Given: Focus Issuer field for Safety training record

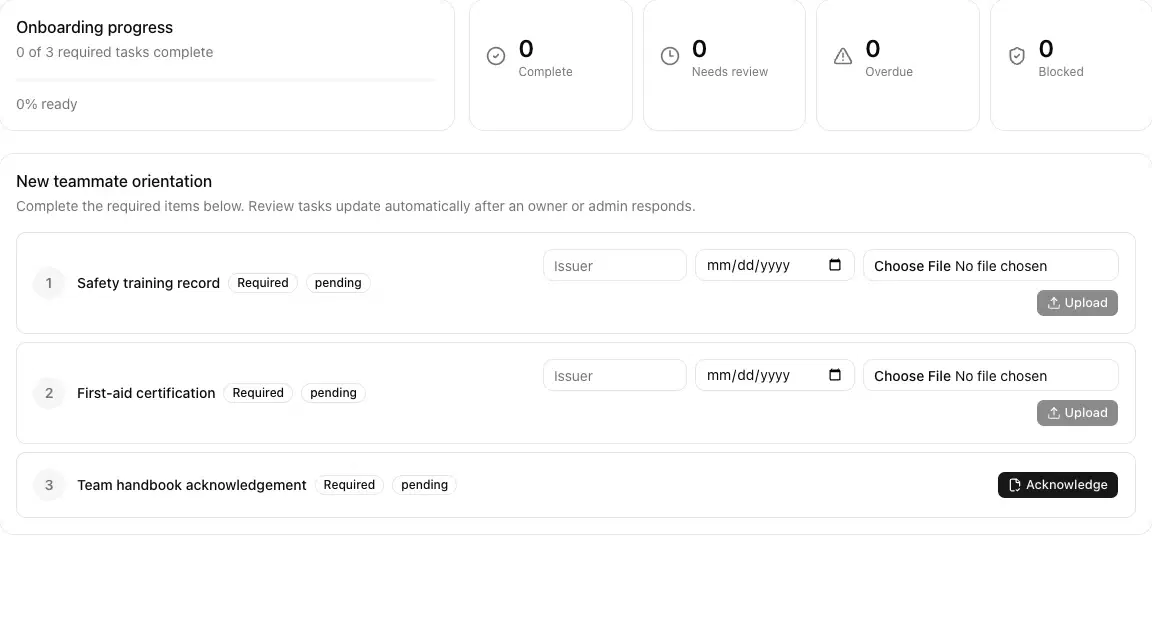Looking at the screenshot, I should click(615, 265).
